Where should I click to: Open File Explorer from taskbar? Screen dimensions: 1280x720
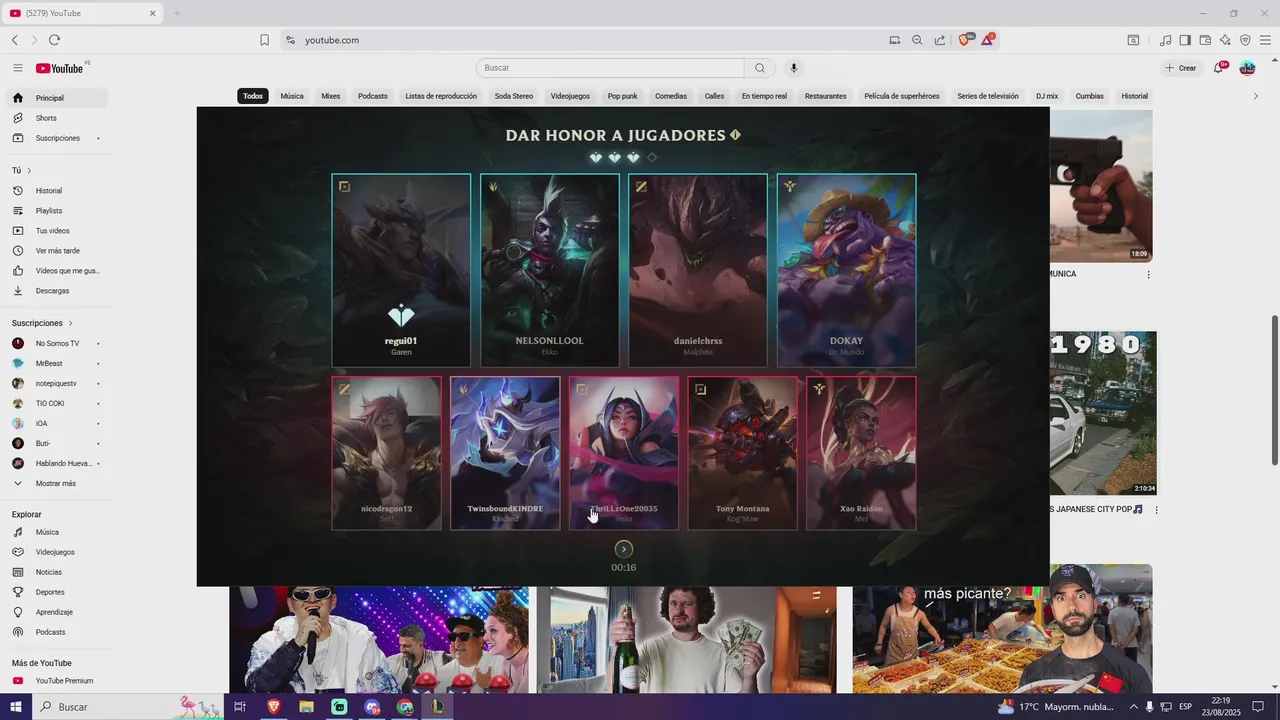coord(306,707)
